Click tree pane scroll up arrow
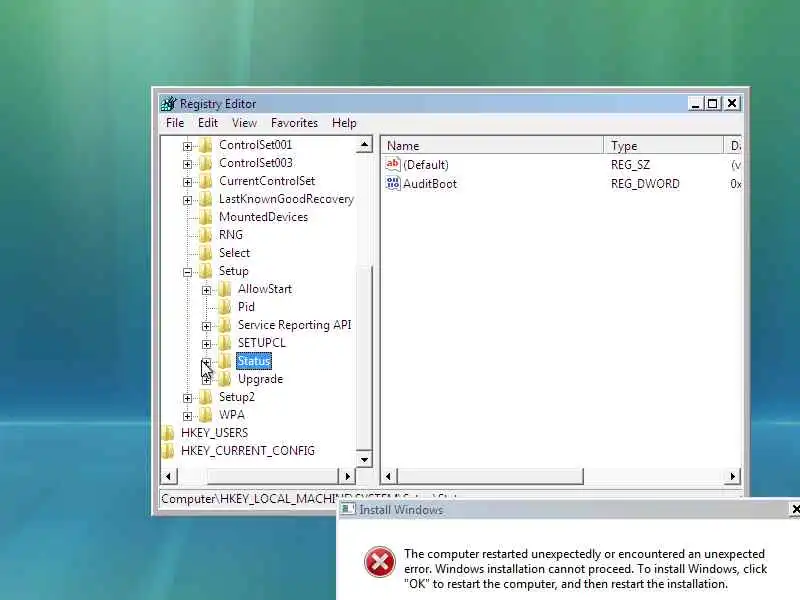Image resolution: width=800 pixels, height=600 pixels. (364, 145)
